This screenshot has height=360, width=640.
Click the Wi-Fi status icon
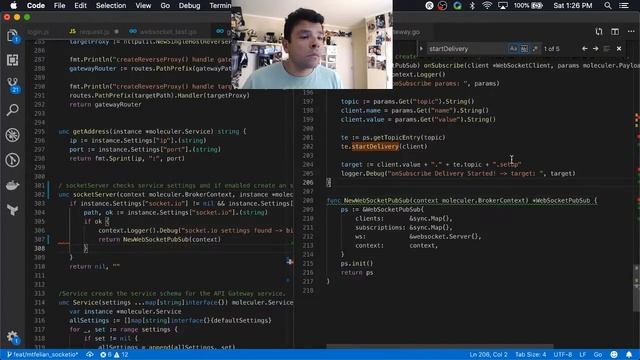point(487,5)
